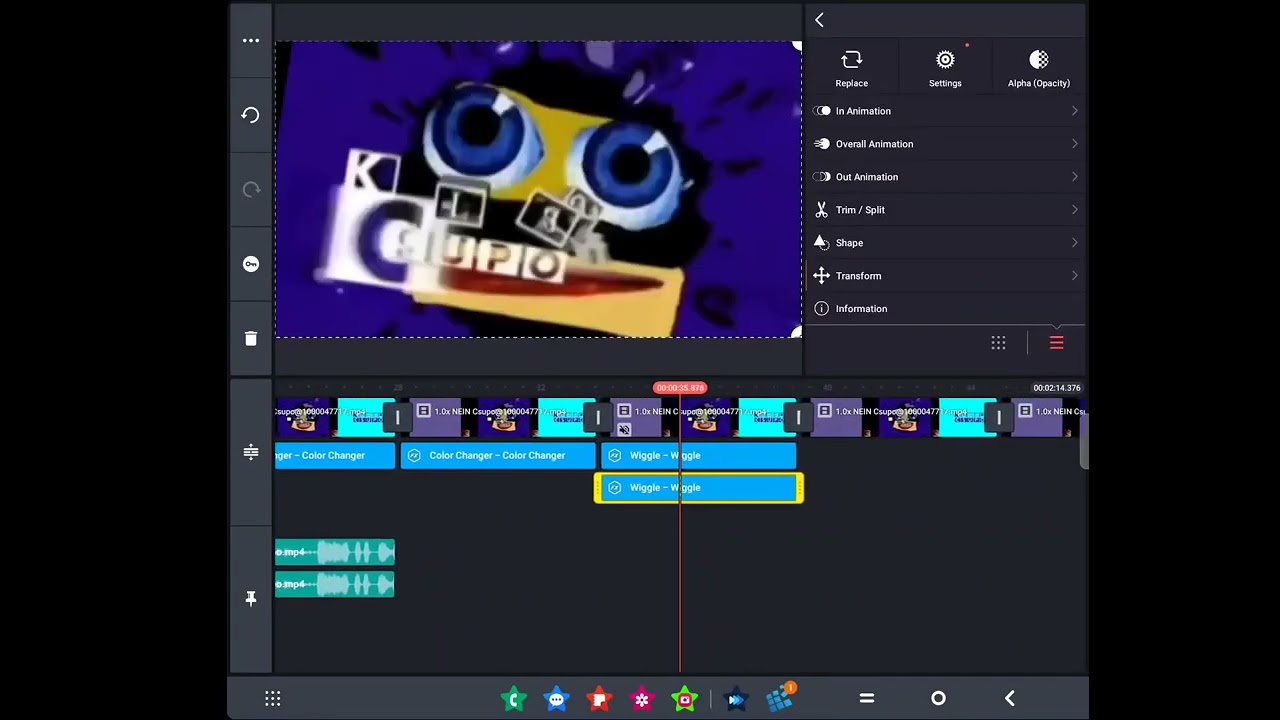1280x720 pixels.
Task: Open the blue tiles app with badge
Action: tap(780, 698)
